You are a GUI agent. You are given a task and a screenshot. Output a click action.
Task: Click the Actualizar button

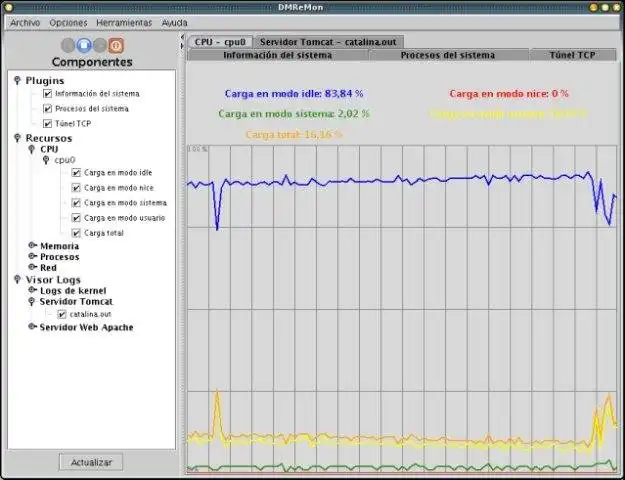(x=91, y=462)
